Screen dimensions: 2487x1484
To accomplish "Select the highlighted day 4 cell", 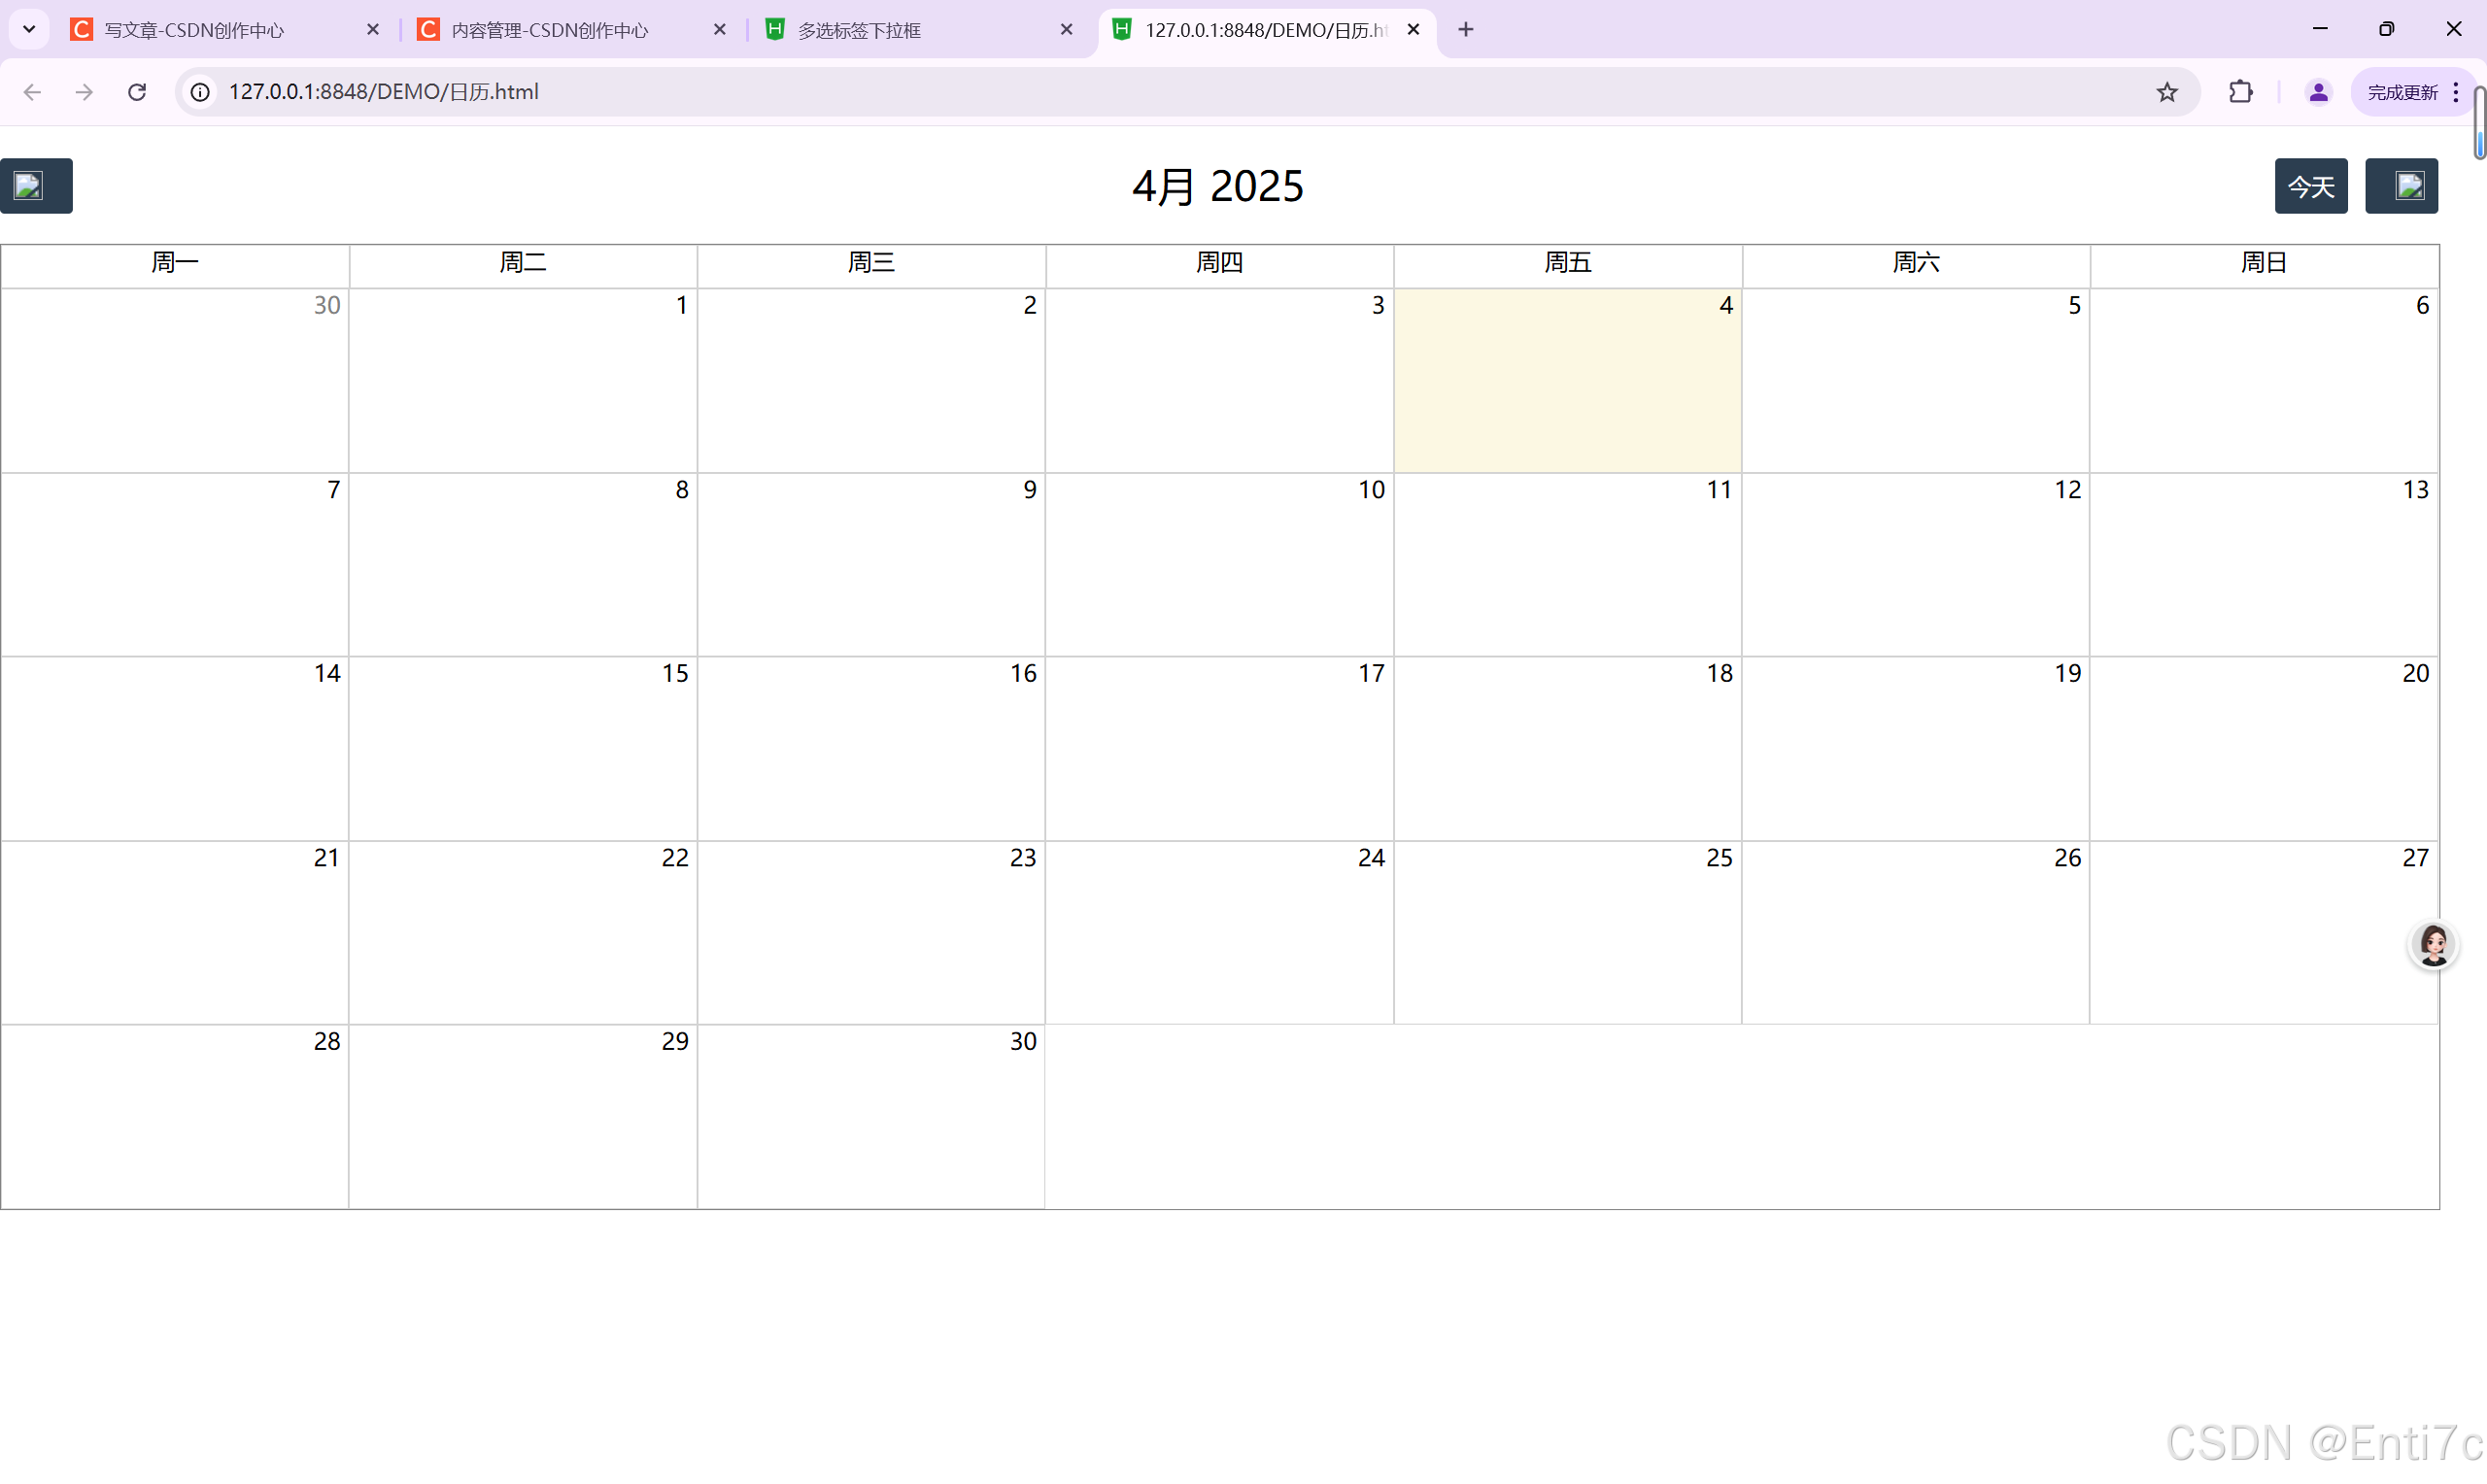I will tap(1567, 380).
